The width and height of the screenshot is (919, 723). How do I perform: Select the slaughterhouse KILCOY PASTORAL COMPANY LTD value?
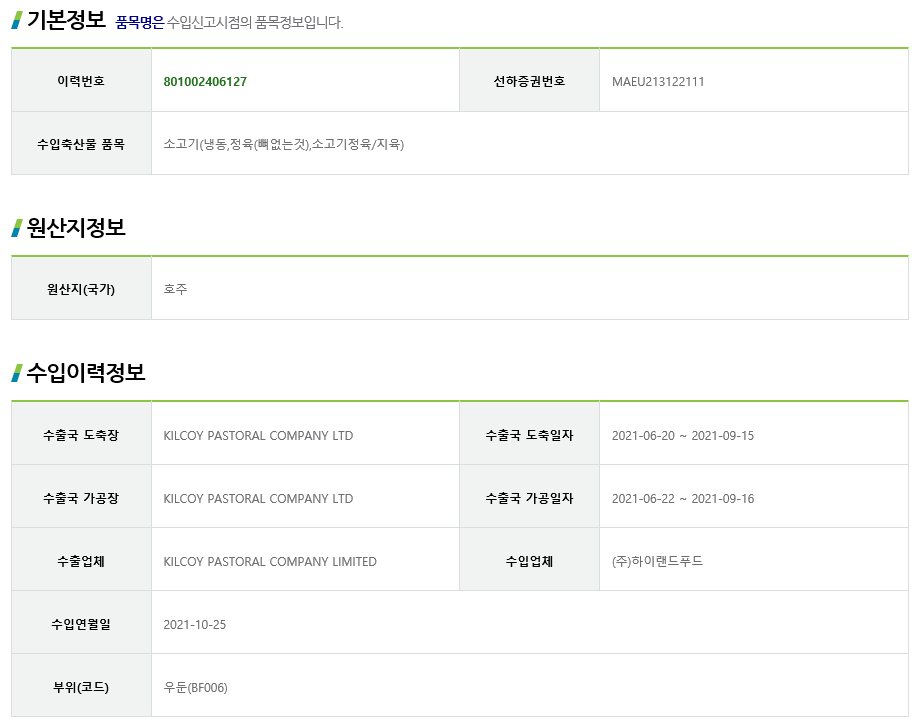(258, 435)
